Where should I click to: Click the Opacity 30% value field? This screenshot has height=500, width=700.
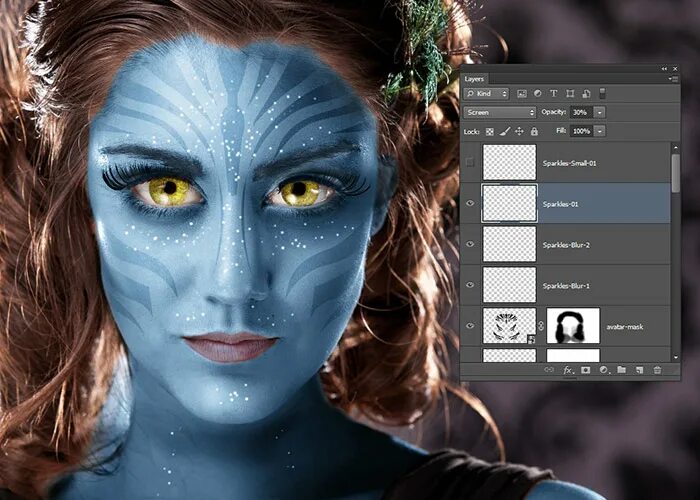(x=582, y=112)
